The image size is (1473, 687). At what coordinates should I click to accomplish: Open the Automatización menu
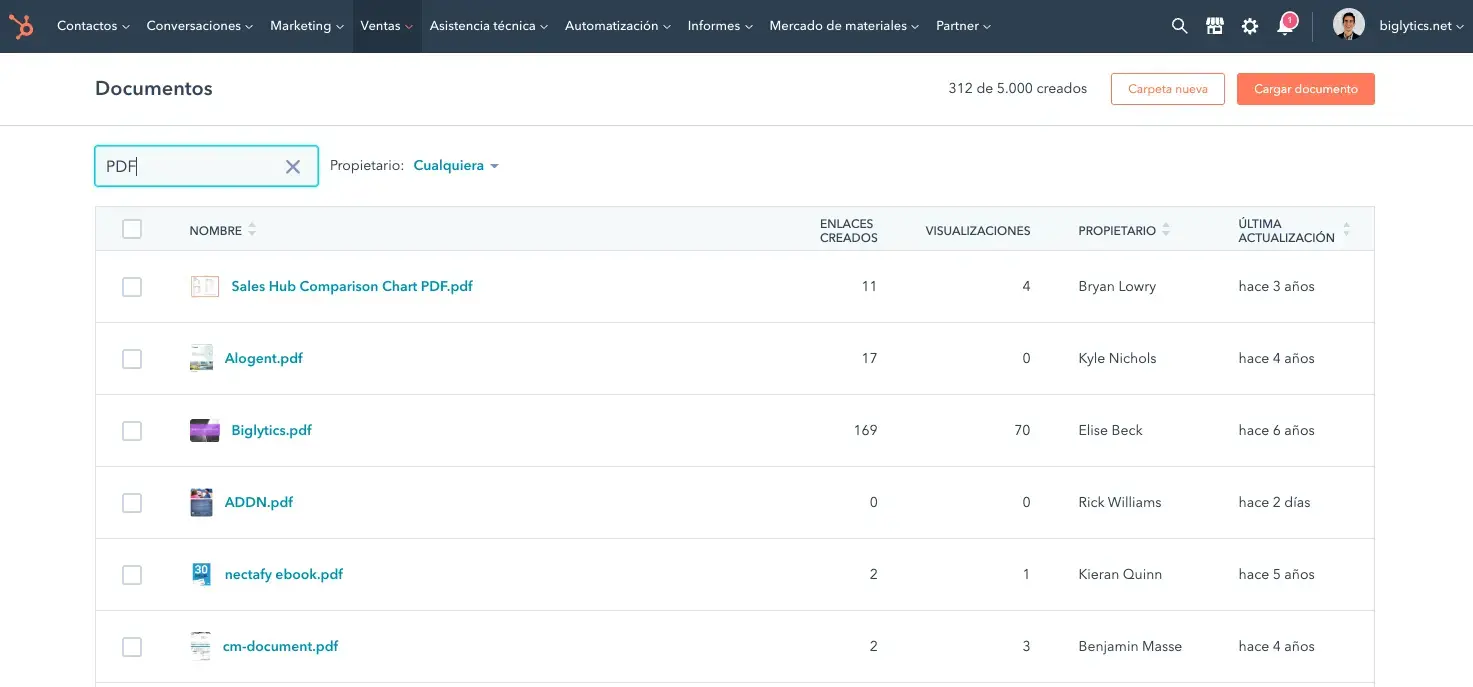coord(618,26)
